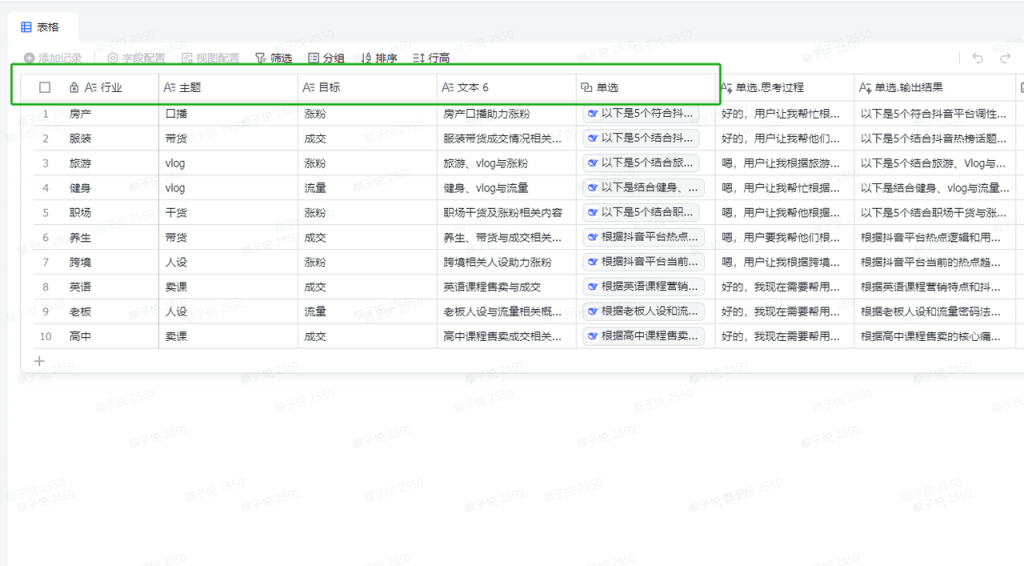Select the 主题 column header
The height and width of the screenshot is (566, 1024).
pos(189,88)
